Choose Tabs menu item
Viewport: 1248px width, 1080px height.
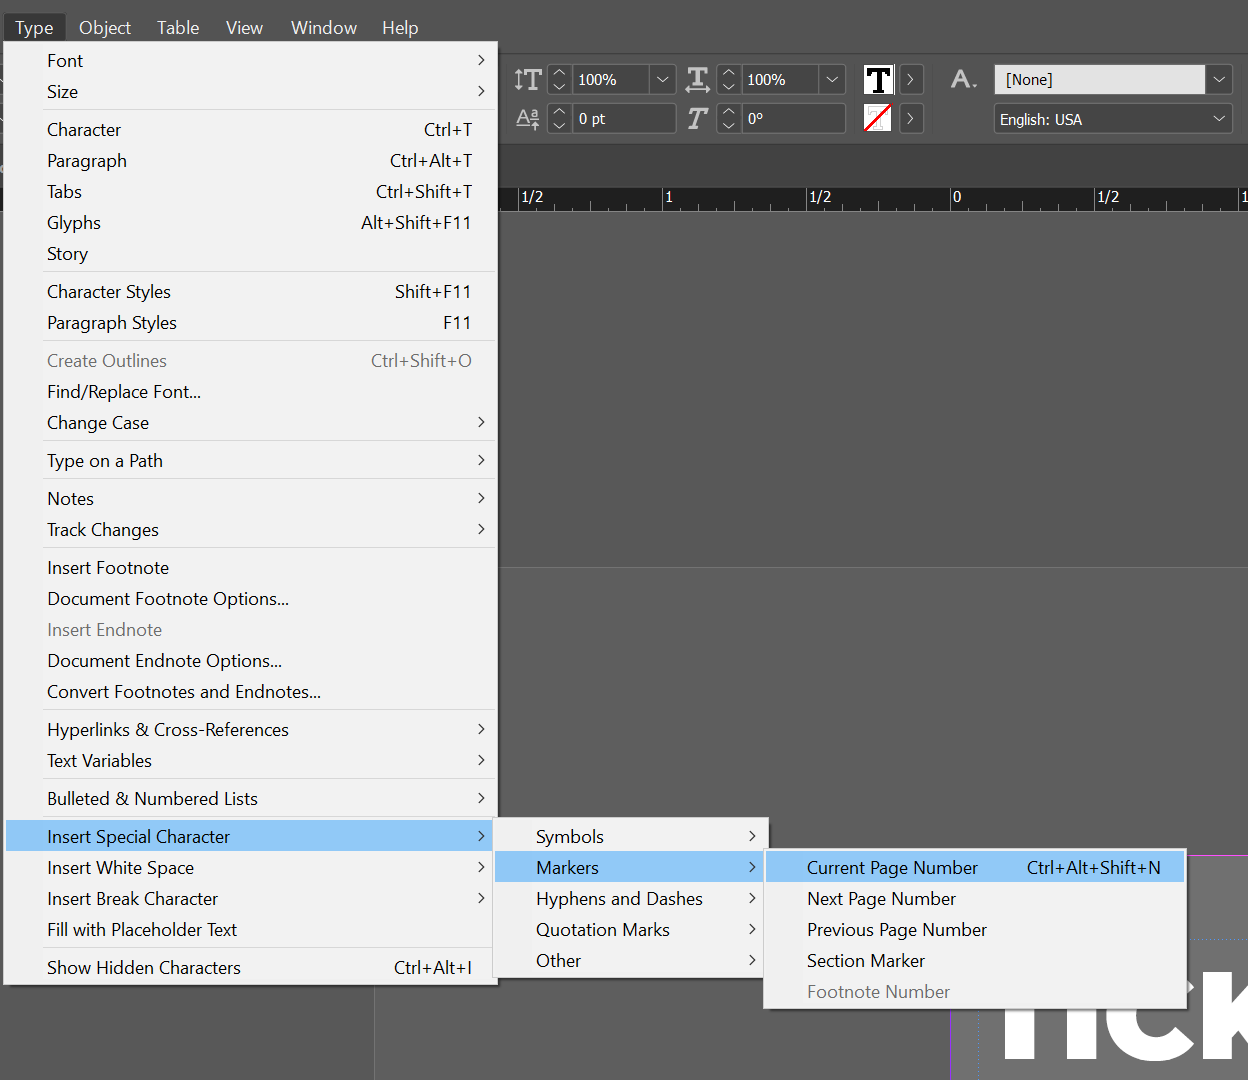tap(250, 191)
